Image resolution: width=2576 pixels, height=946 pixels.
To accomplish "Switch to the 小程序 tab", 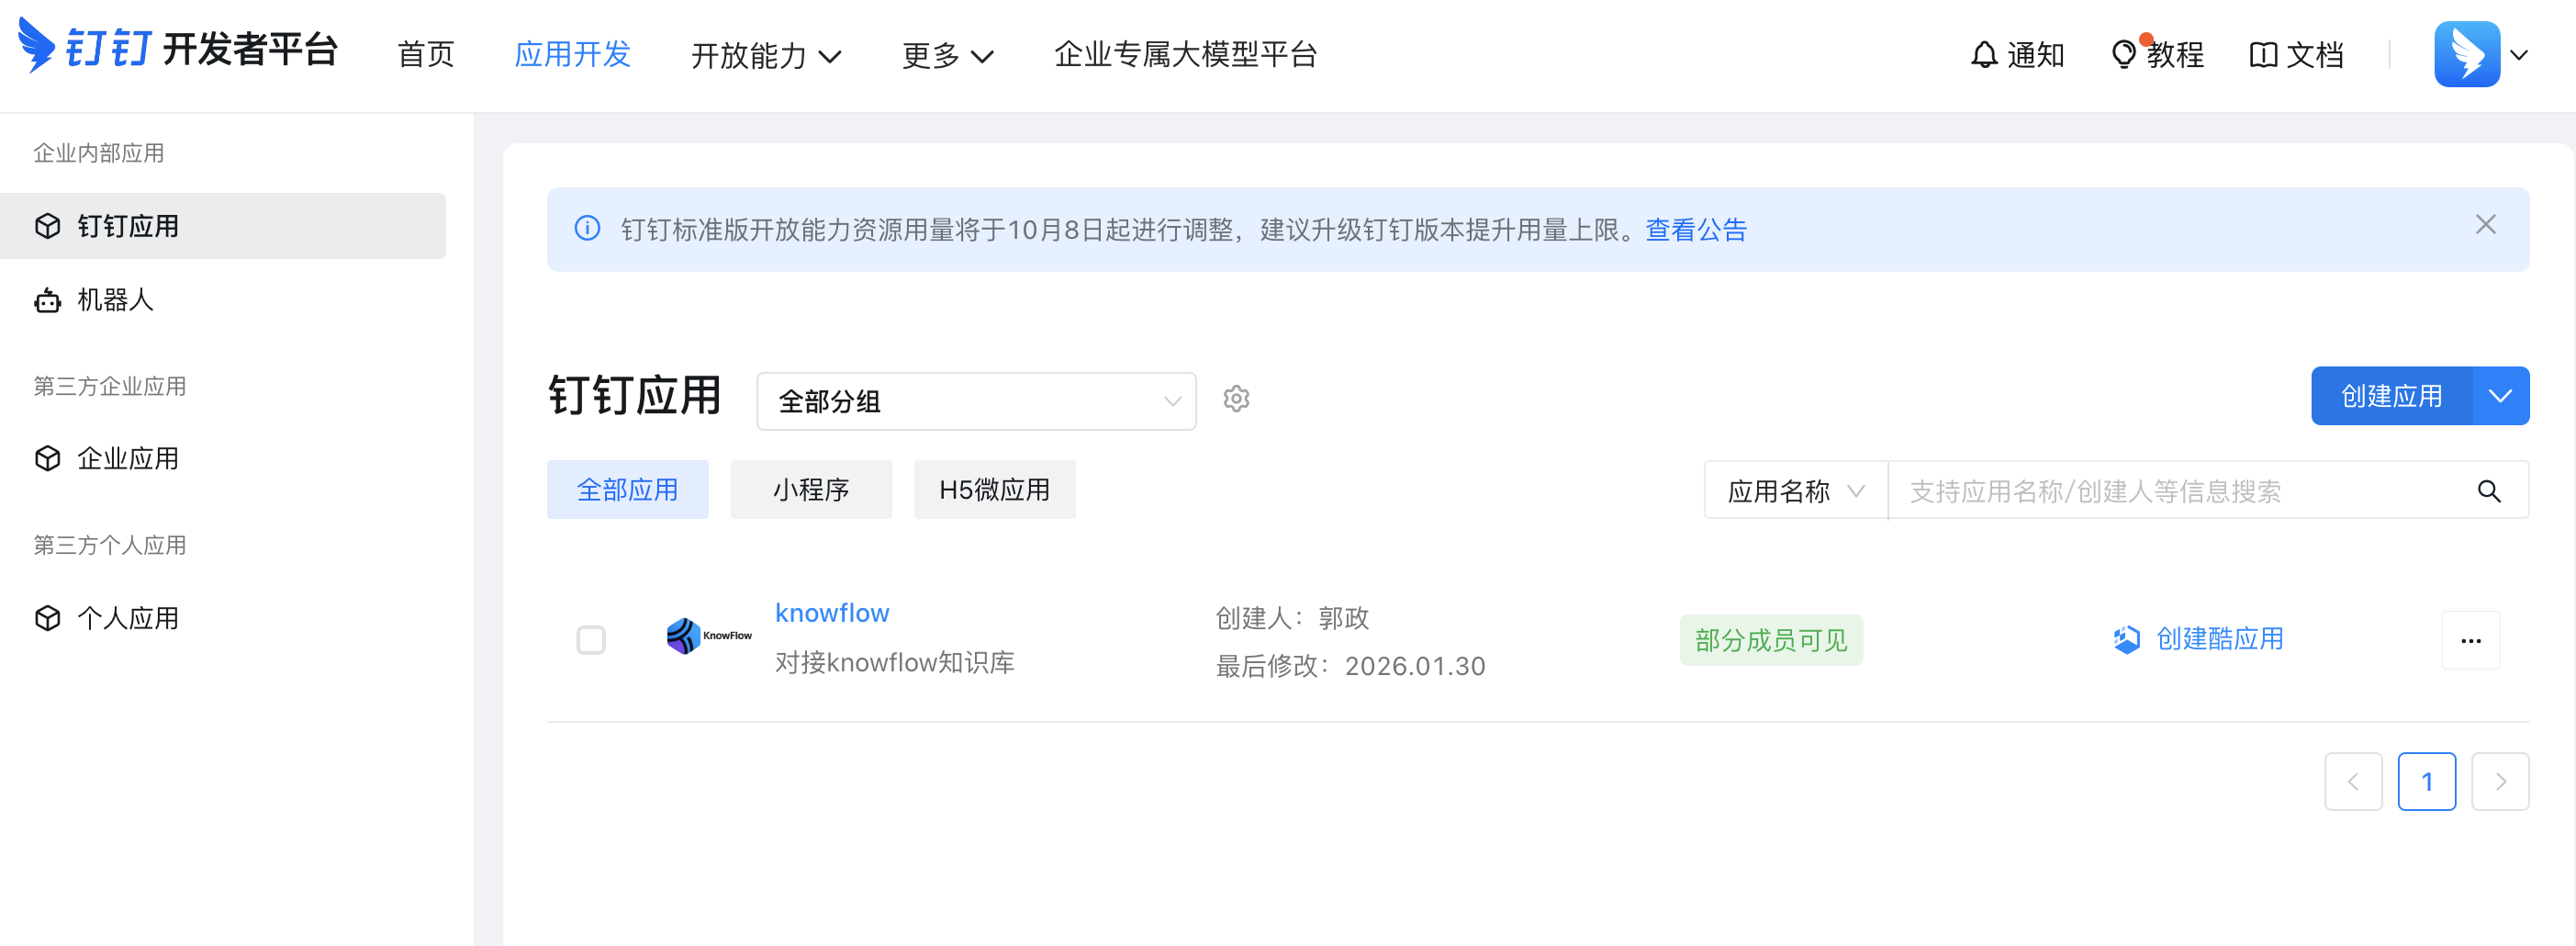I will tap(810, 490).
